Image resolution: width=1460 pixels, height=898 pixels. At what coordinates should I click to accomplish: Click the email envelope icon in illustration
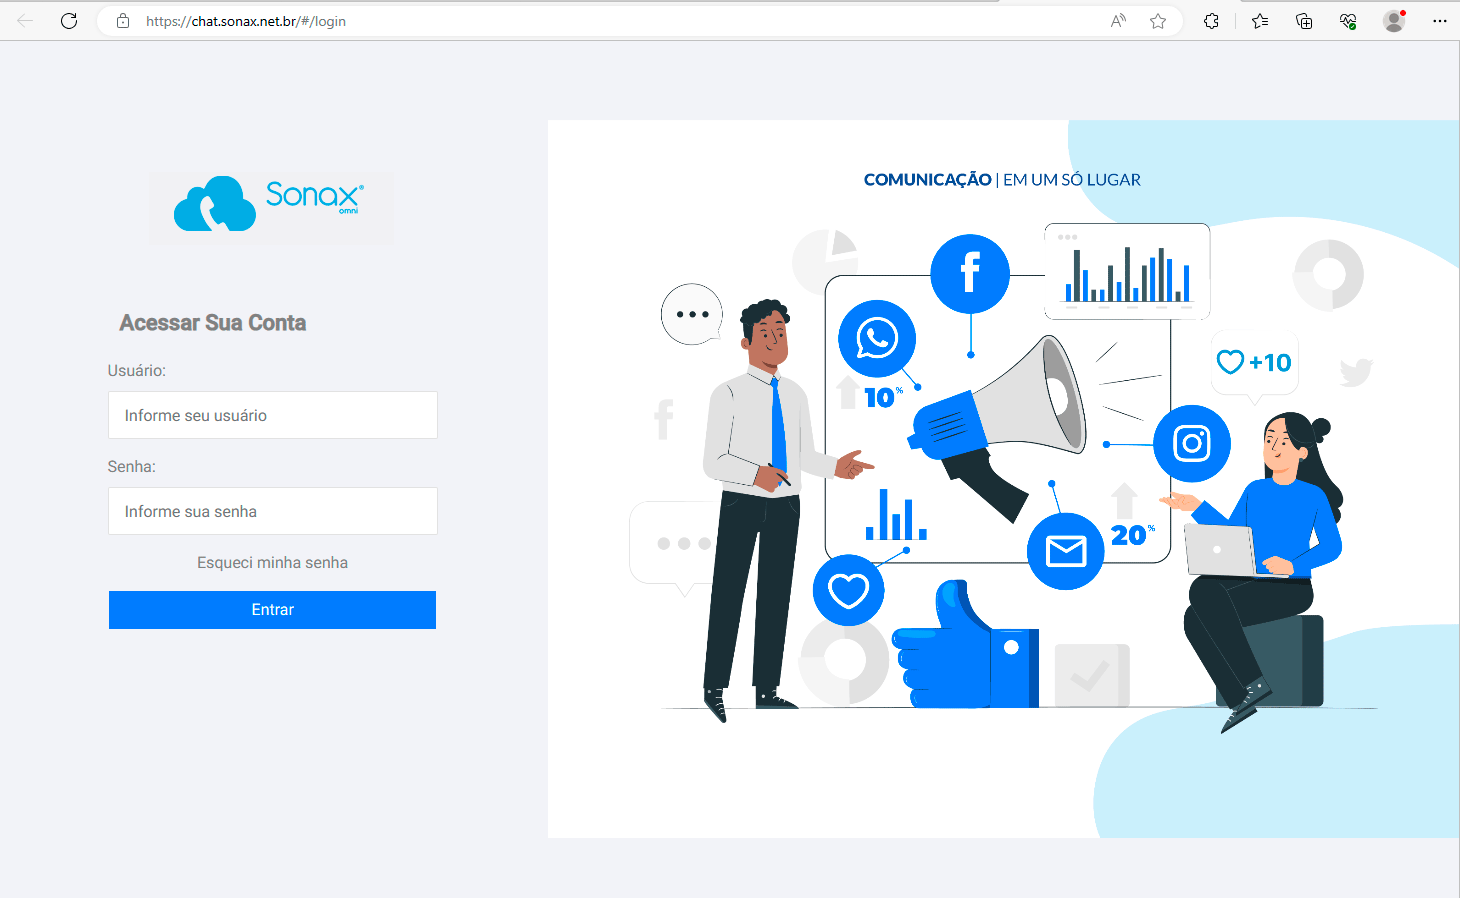[x=1065, y=551]
